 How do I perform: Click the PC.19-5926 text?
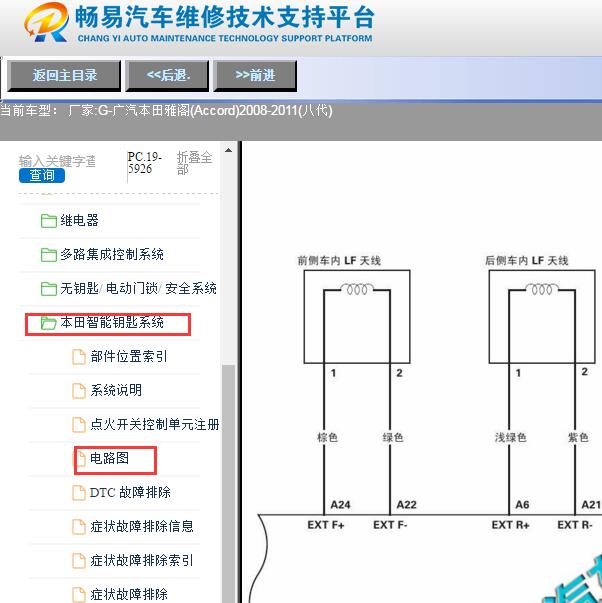tap(145, 163)
